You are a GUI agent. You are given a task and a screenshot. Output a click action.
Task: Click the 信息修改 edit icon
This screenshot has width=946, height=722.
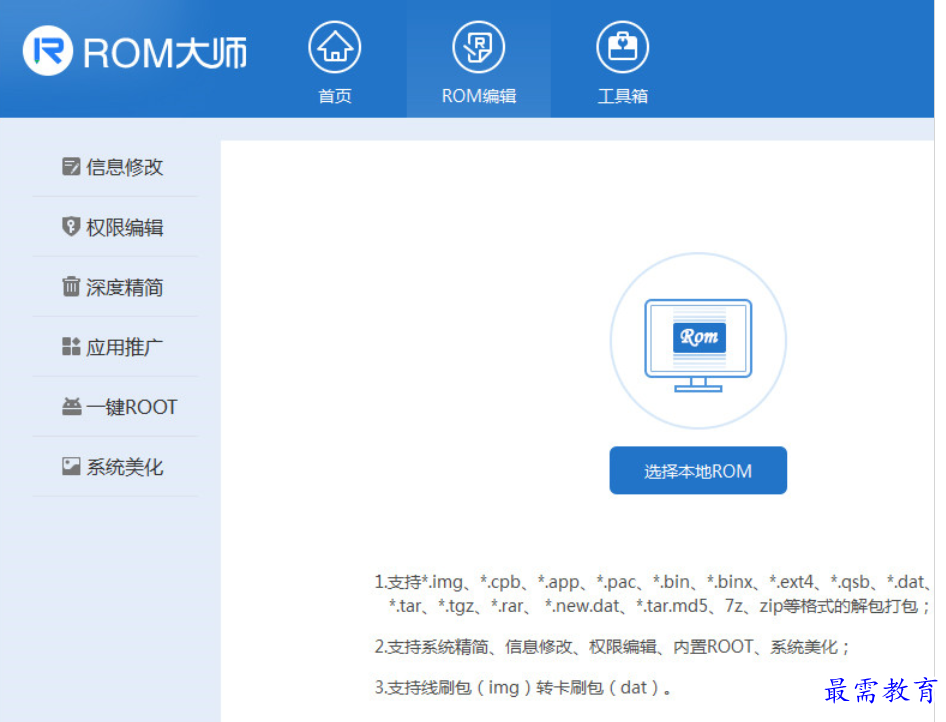(71, 166)
